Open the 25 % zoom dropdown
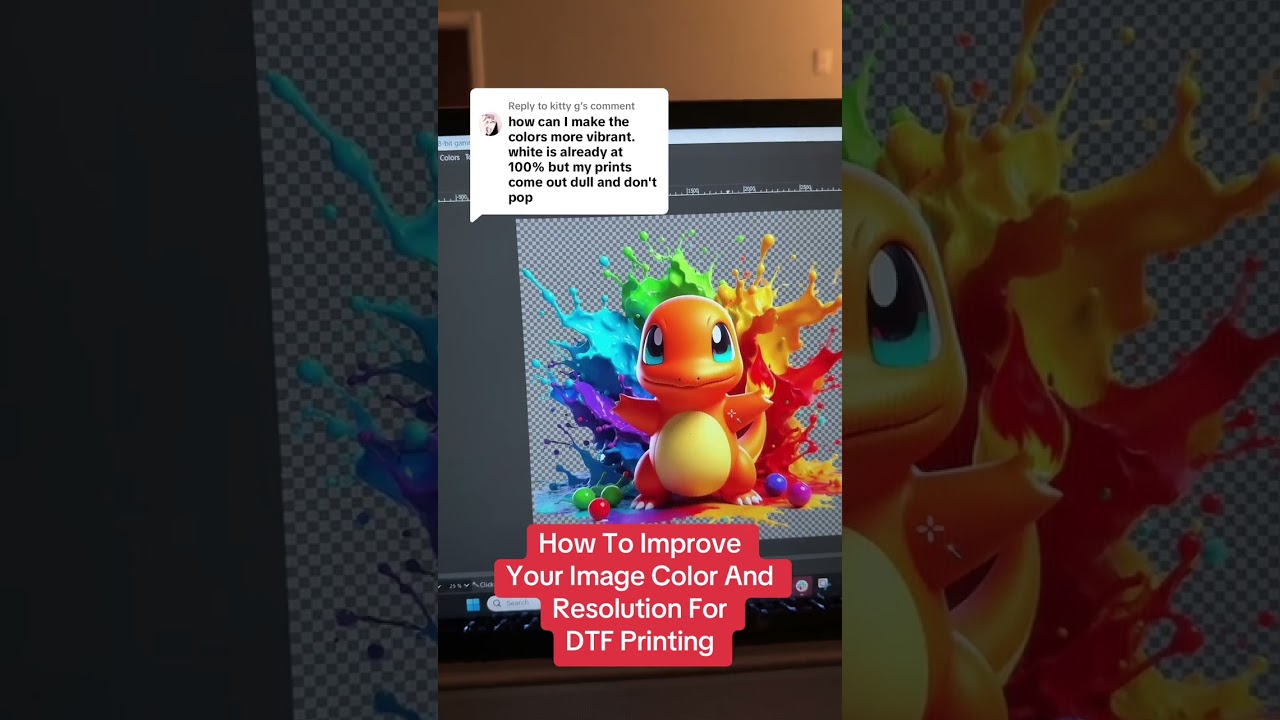 click(457, 585)
